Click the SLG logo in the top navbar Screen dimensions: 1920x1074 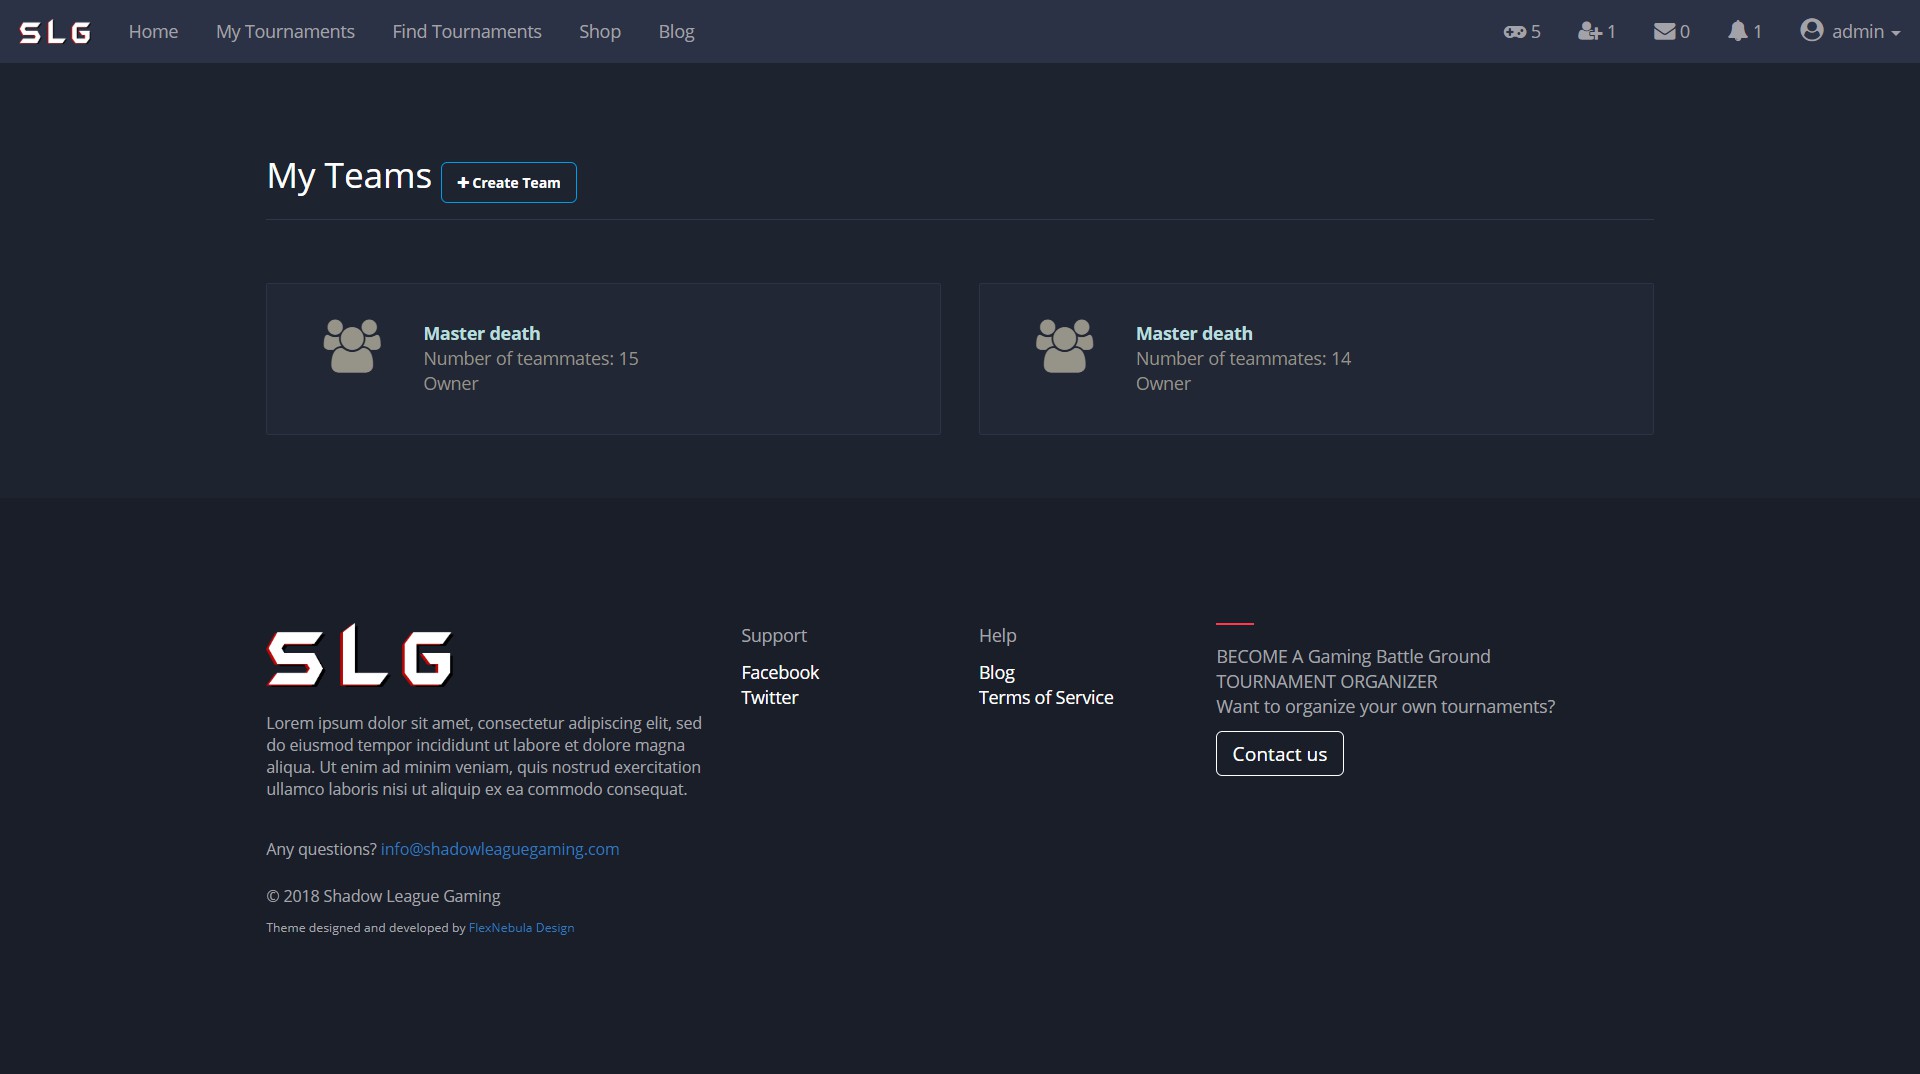tap(55, 32)
